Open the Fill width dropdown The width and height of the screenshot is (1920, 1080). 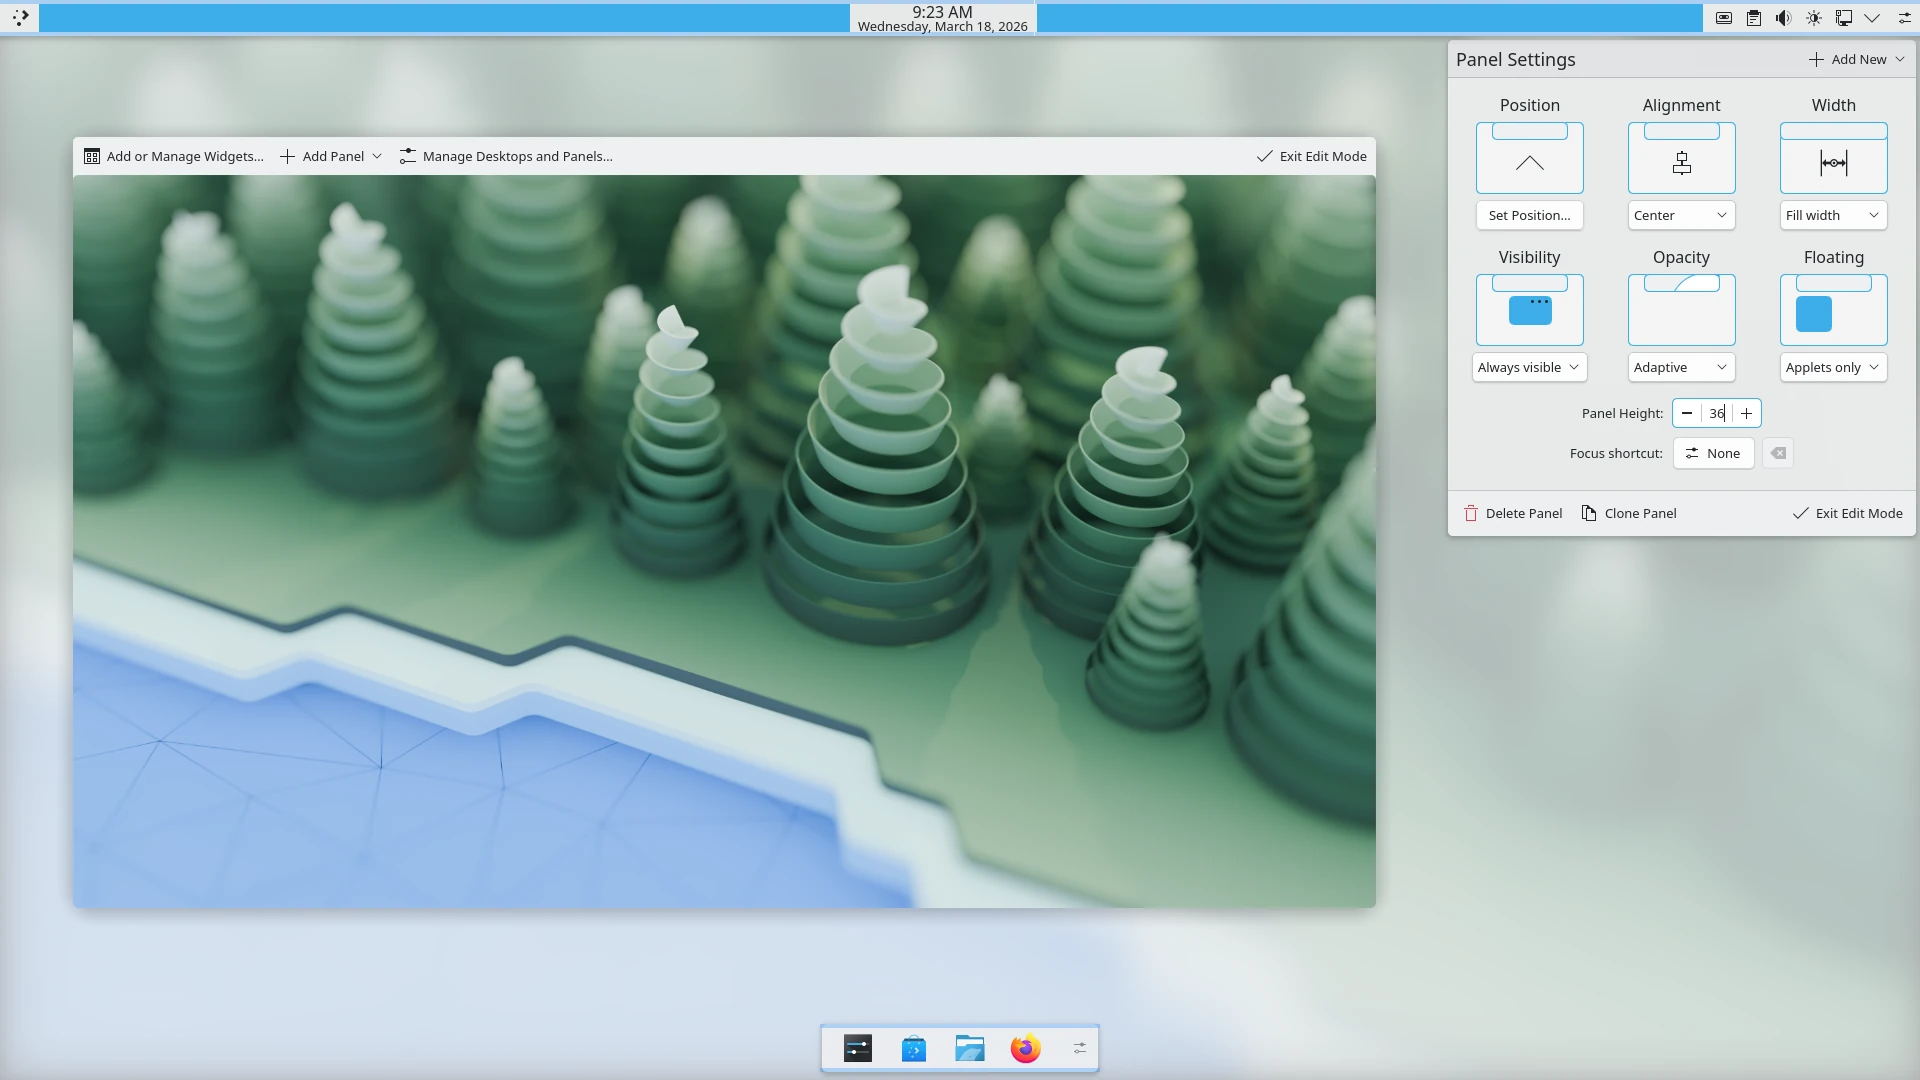(x=1834, y=215)
